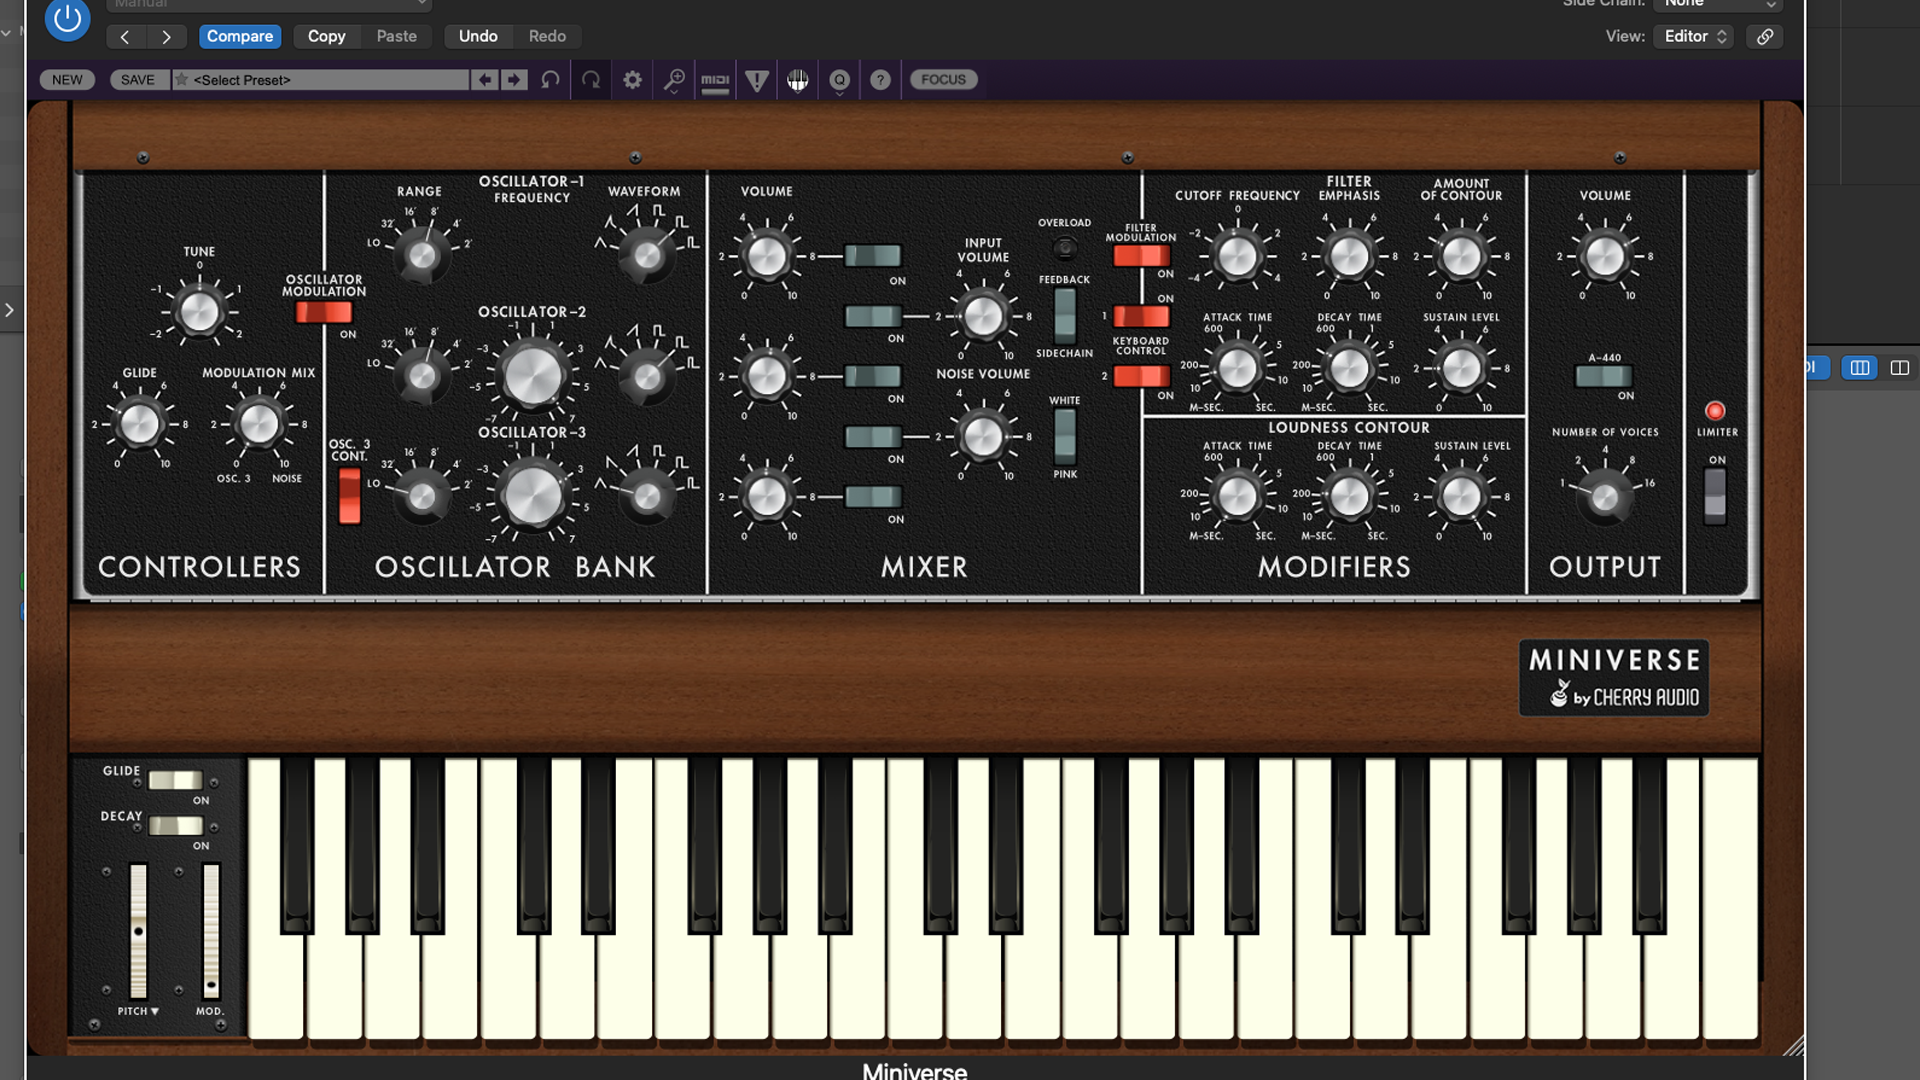Image resolution: width=1920 pixels, height=1080 pixels.
Task: Click the keyboard globe icon in toolbar
Action: (x=797, y=80)
